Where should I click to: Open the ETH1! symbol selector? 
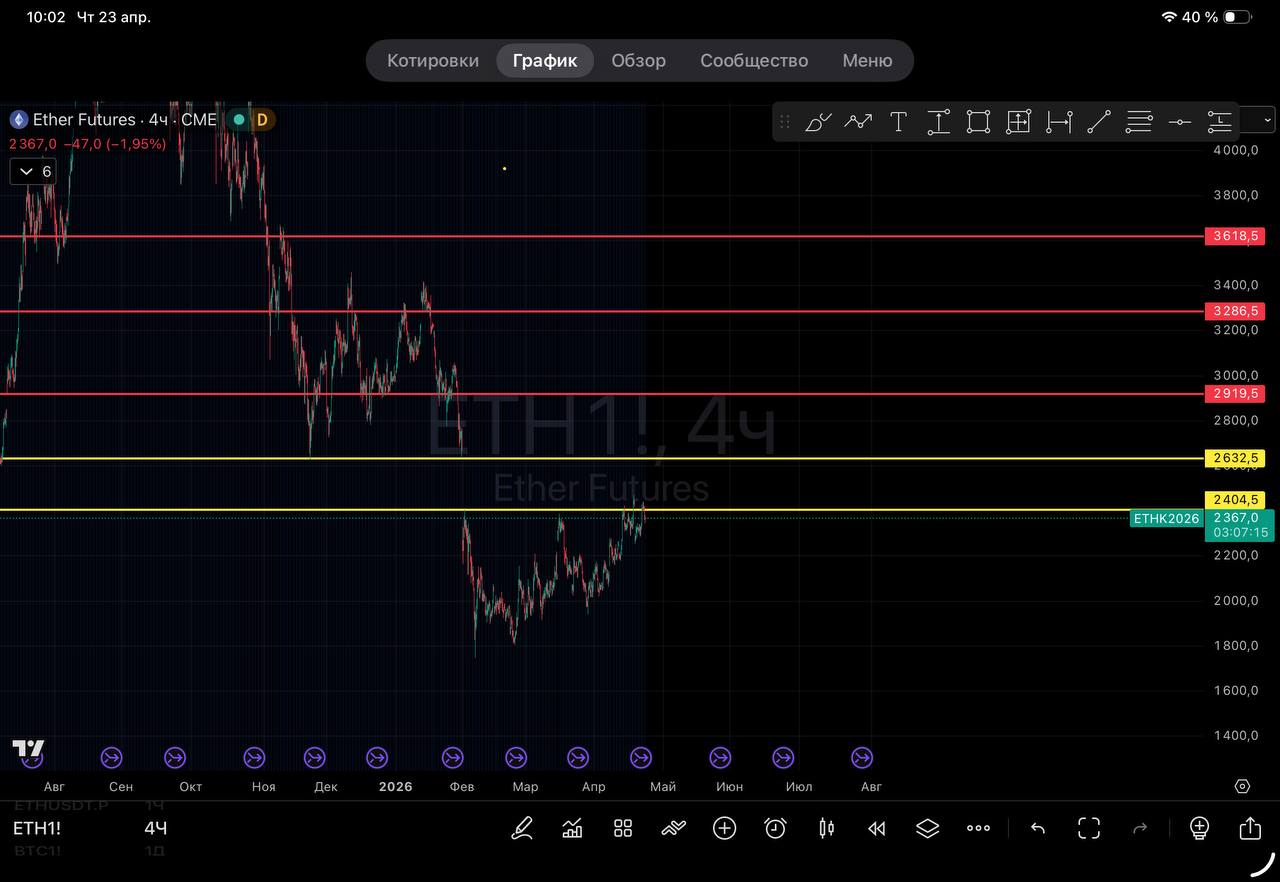click(x=37, y=828)
